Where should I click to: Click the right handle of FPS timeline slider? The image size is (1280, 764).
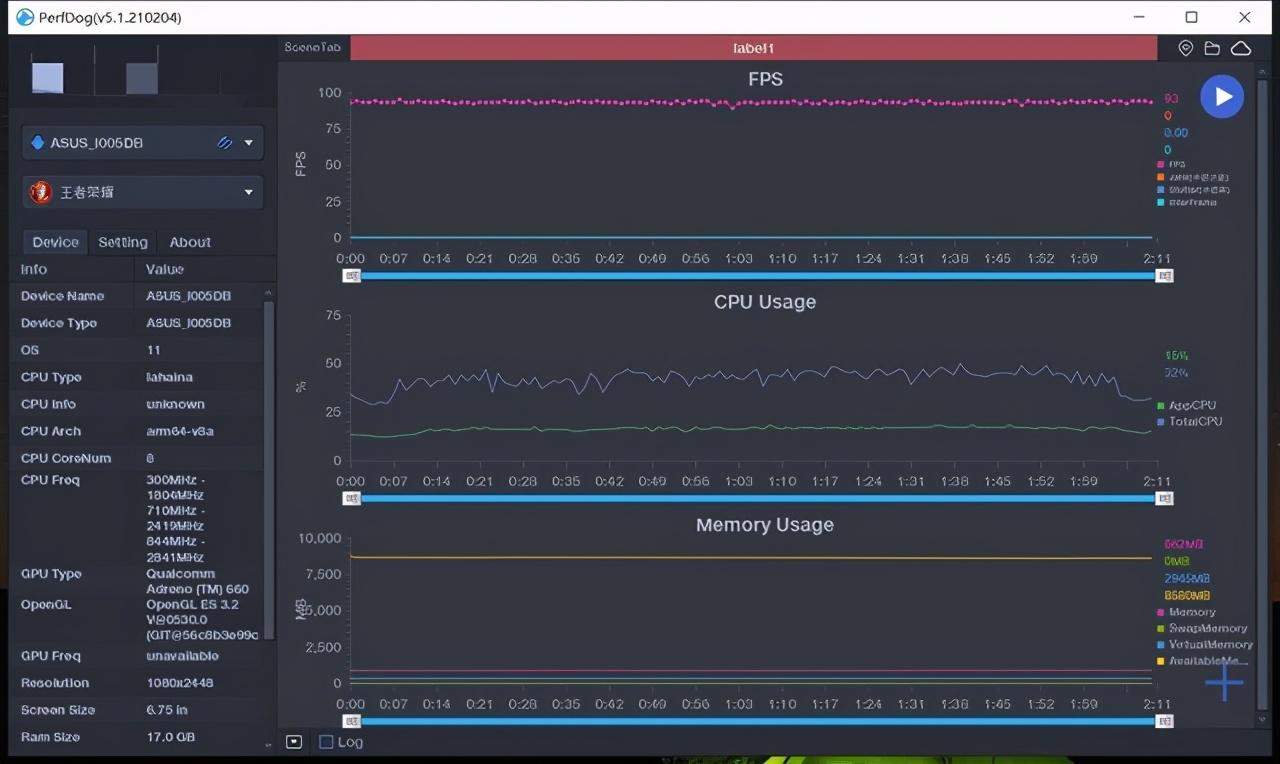[1164, 276]
